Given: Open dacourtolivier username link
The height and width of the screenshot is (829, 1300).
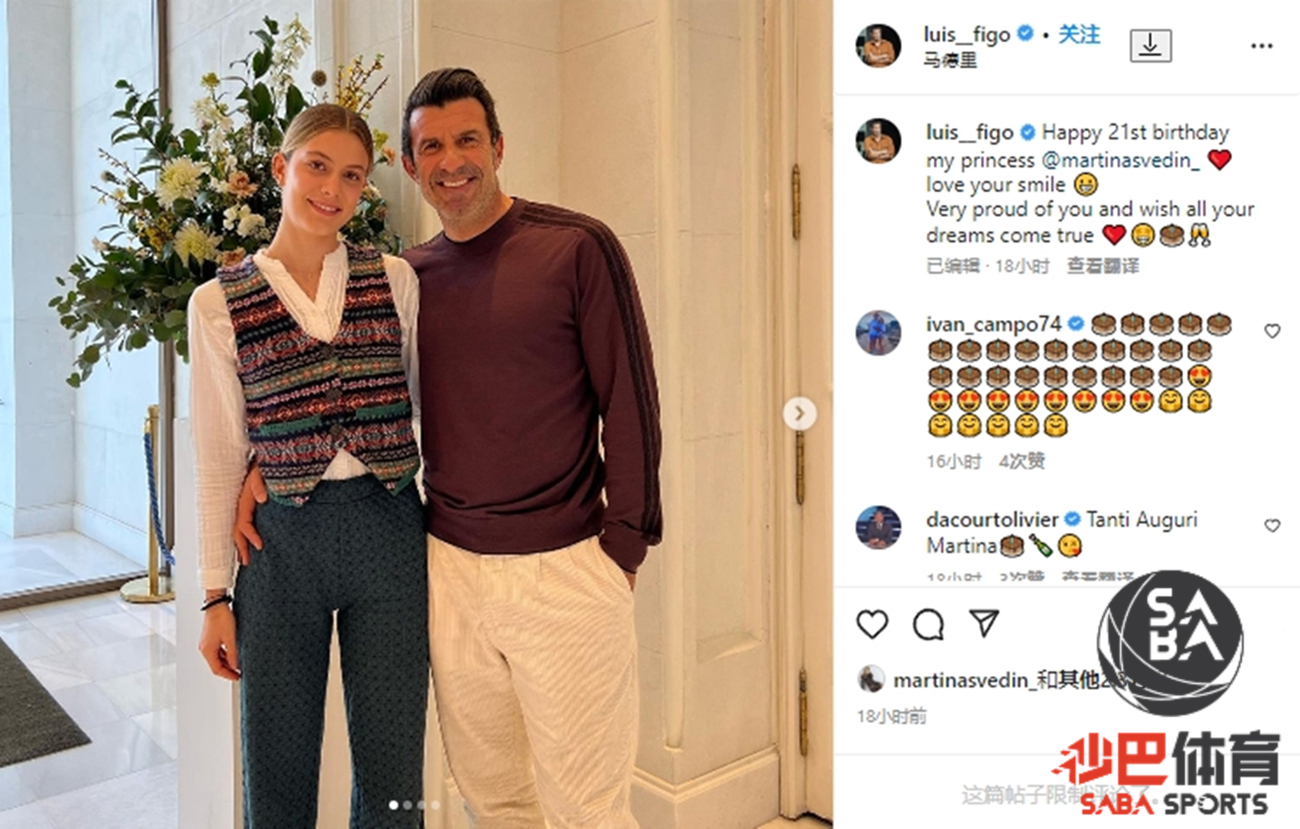Looking at the screenshot, I should (x=992, y=519).
